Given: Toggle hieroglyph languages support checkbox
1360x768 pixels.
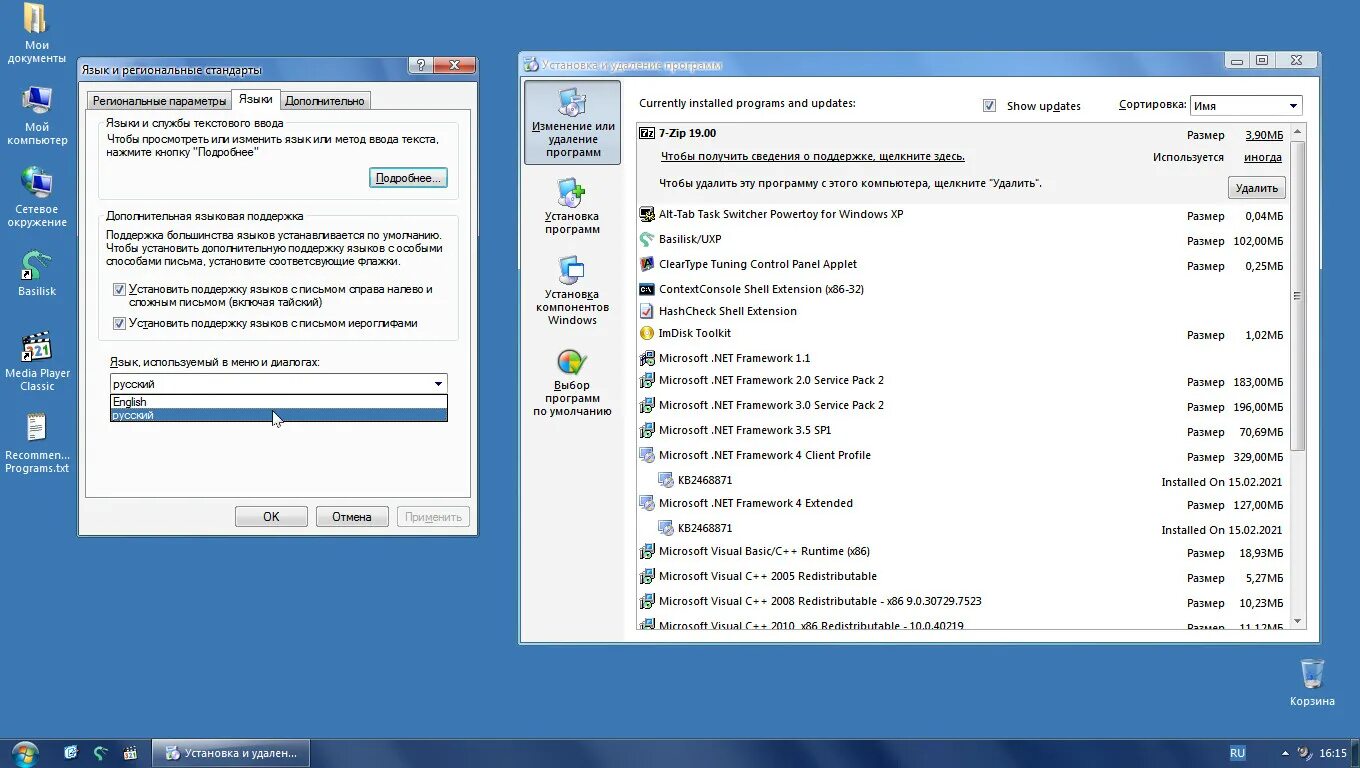Looking at the screenshot, I should 119,323.
